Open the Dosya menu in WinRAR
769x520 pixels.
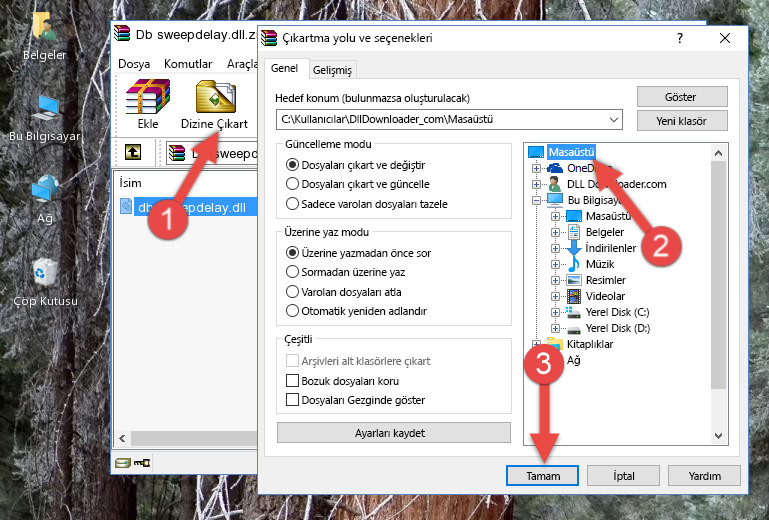134,64
